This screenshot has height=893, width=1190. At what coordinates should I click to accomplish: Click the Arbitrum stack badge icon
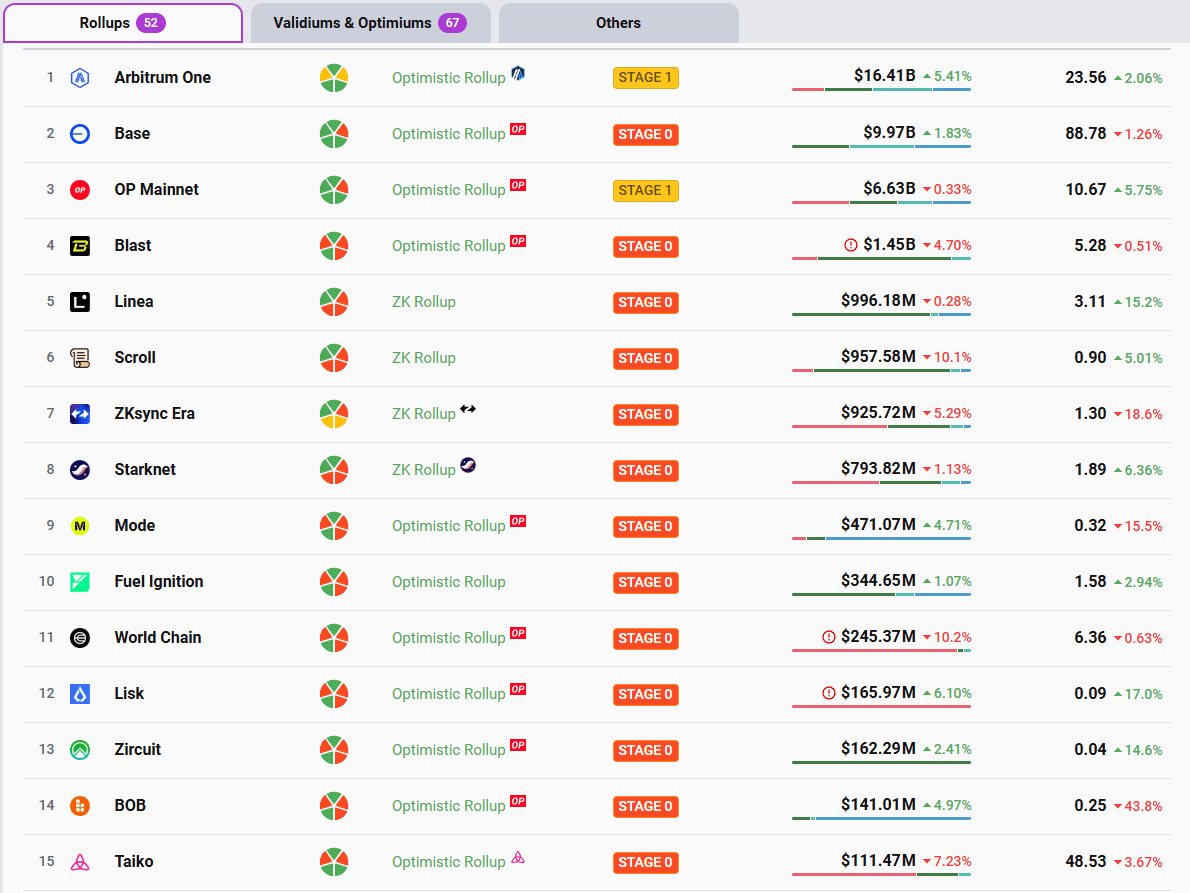pyautogui.click(x=518, y=73)
